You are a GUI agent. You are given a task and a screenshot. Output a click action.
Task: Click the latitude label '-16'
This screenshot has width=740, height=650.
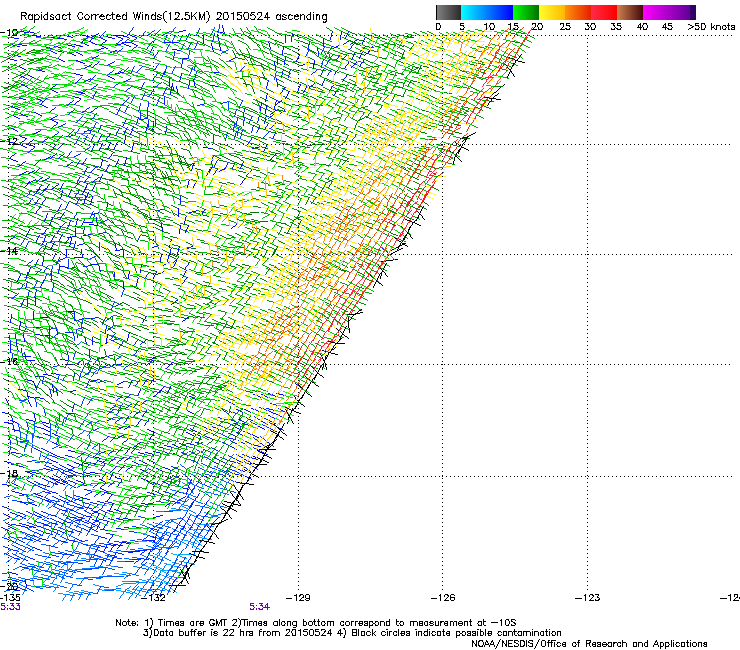click(x=9, y=361)
